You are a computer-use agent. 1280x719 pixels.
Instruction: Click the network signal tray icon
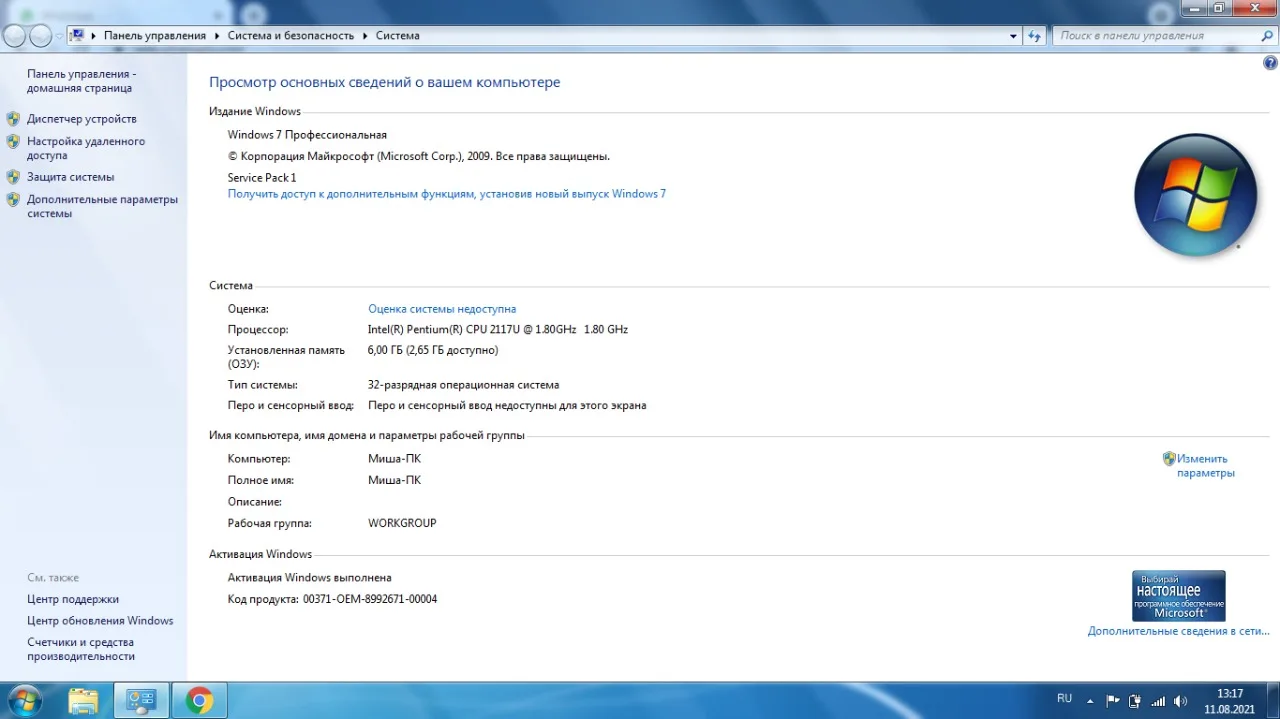coord(1158,701)
